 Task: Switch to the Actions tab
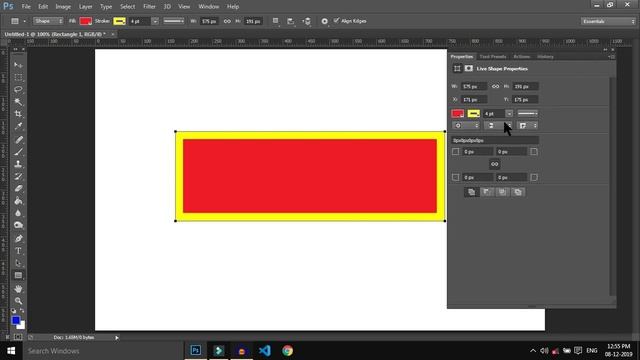click(522, 57)
